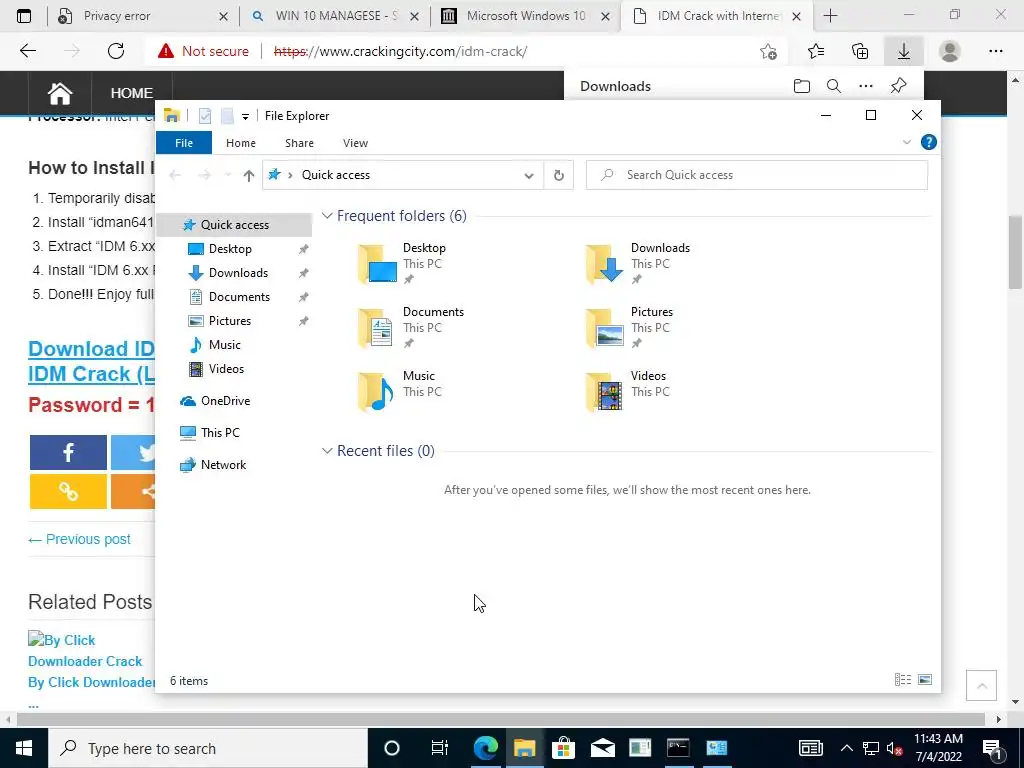Launch Microsoft Store from taskbar
The height and width of the screenshot is (768, 1024).
click(x=563, y=748)
